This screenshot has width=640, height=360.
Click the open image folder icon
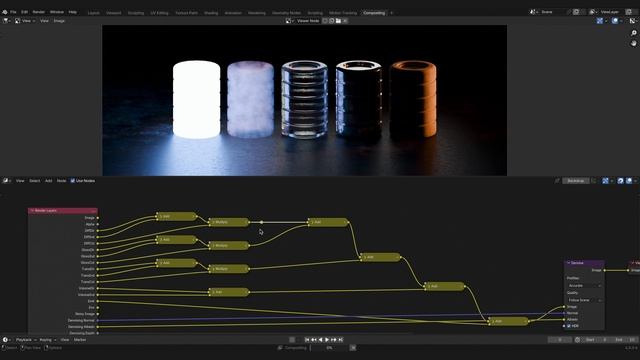click(338, 21)
